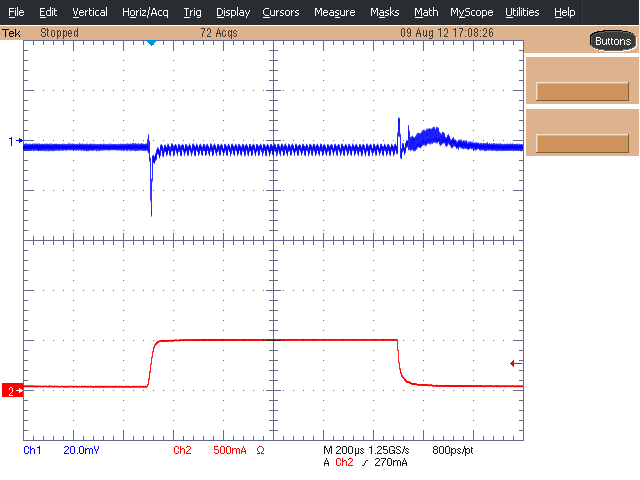Click the Ch1 readout label
The image size is (640, 480).
click(32, 450)
